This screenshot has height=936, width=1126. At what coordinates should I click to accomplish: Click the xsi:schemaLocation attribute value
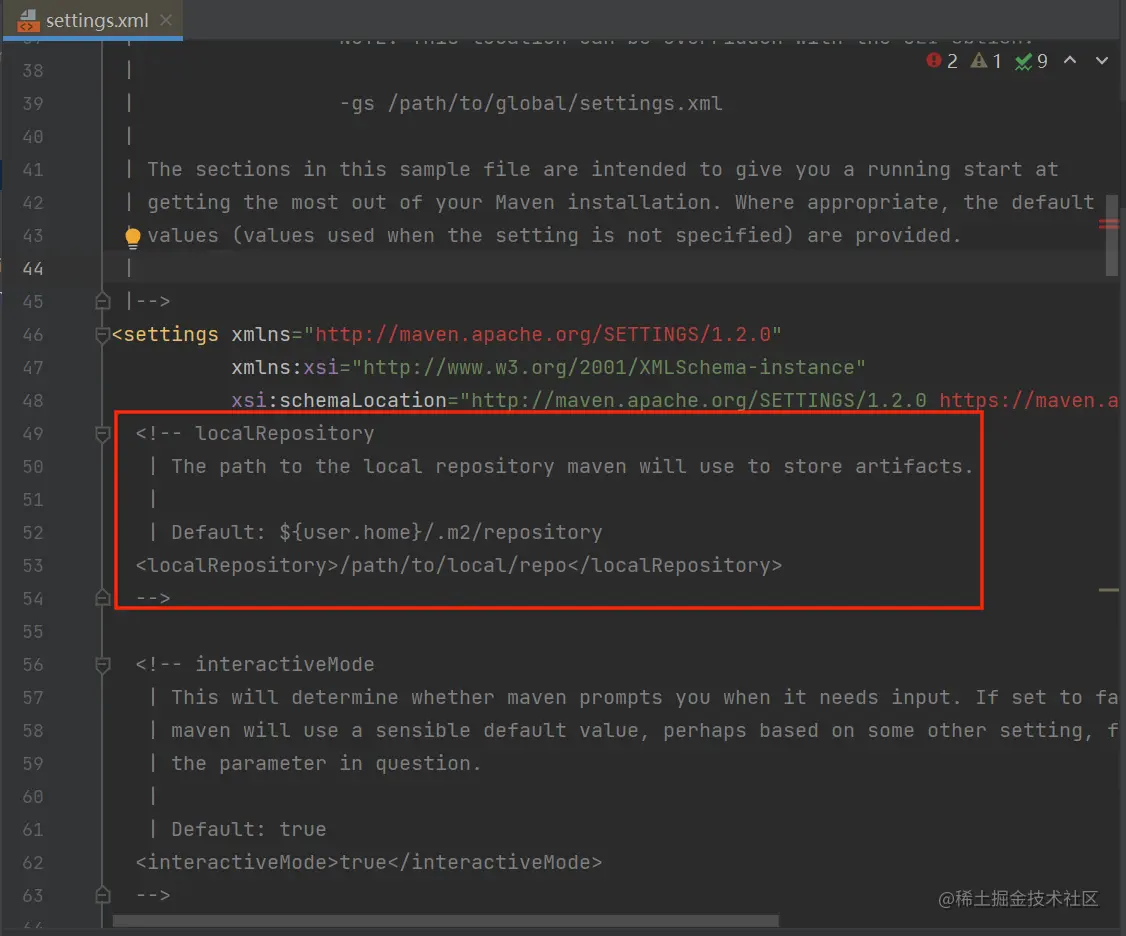[788, 401]
